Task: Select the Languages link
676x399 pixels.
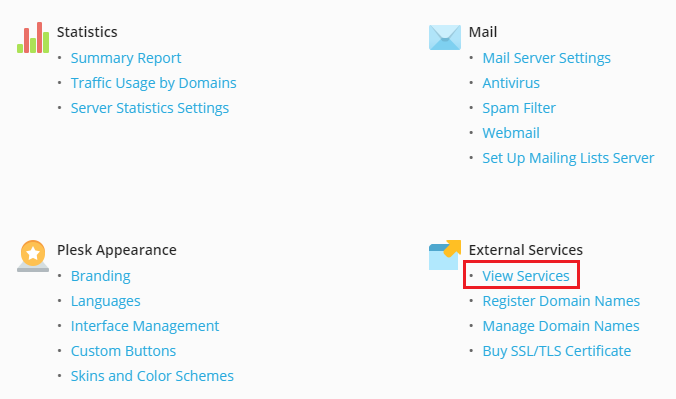Action: tap(106, 301)
